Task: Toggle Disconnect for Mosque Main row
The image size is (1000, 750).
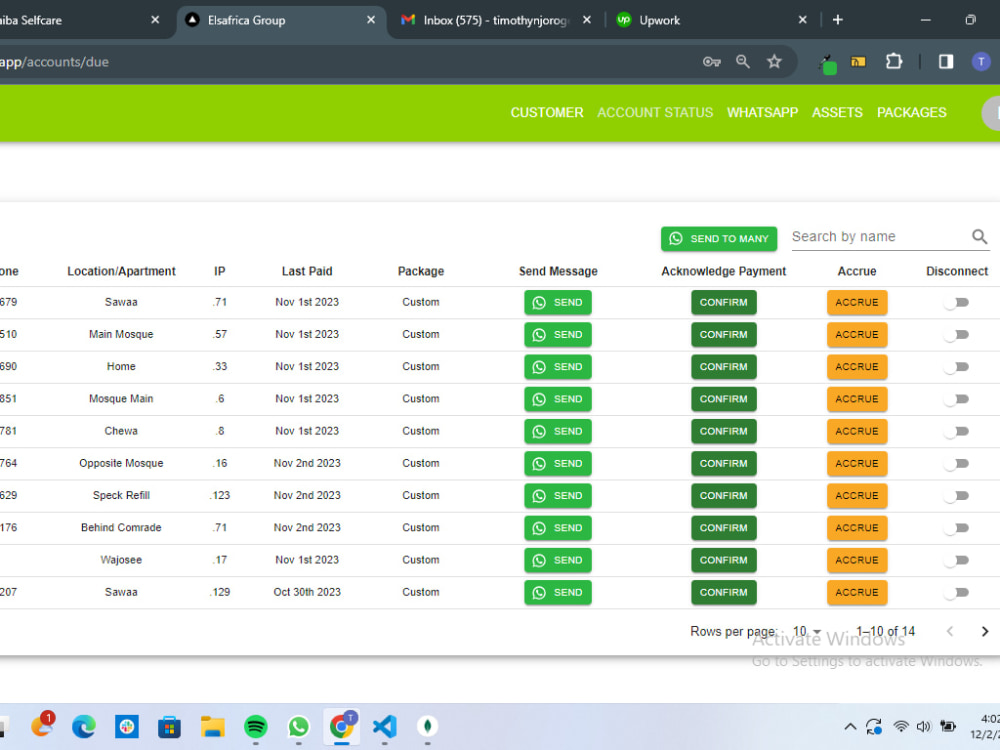Action: 957,399
